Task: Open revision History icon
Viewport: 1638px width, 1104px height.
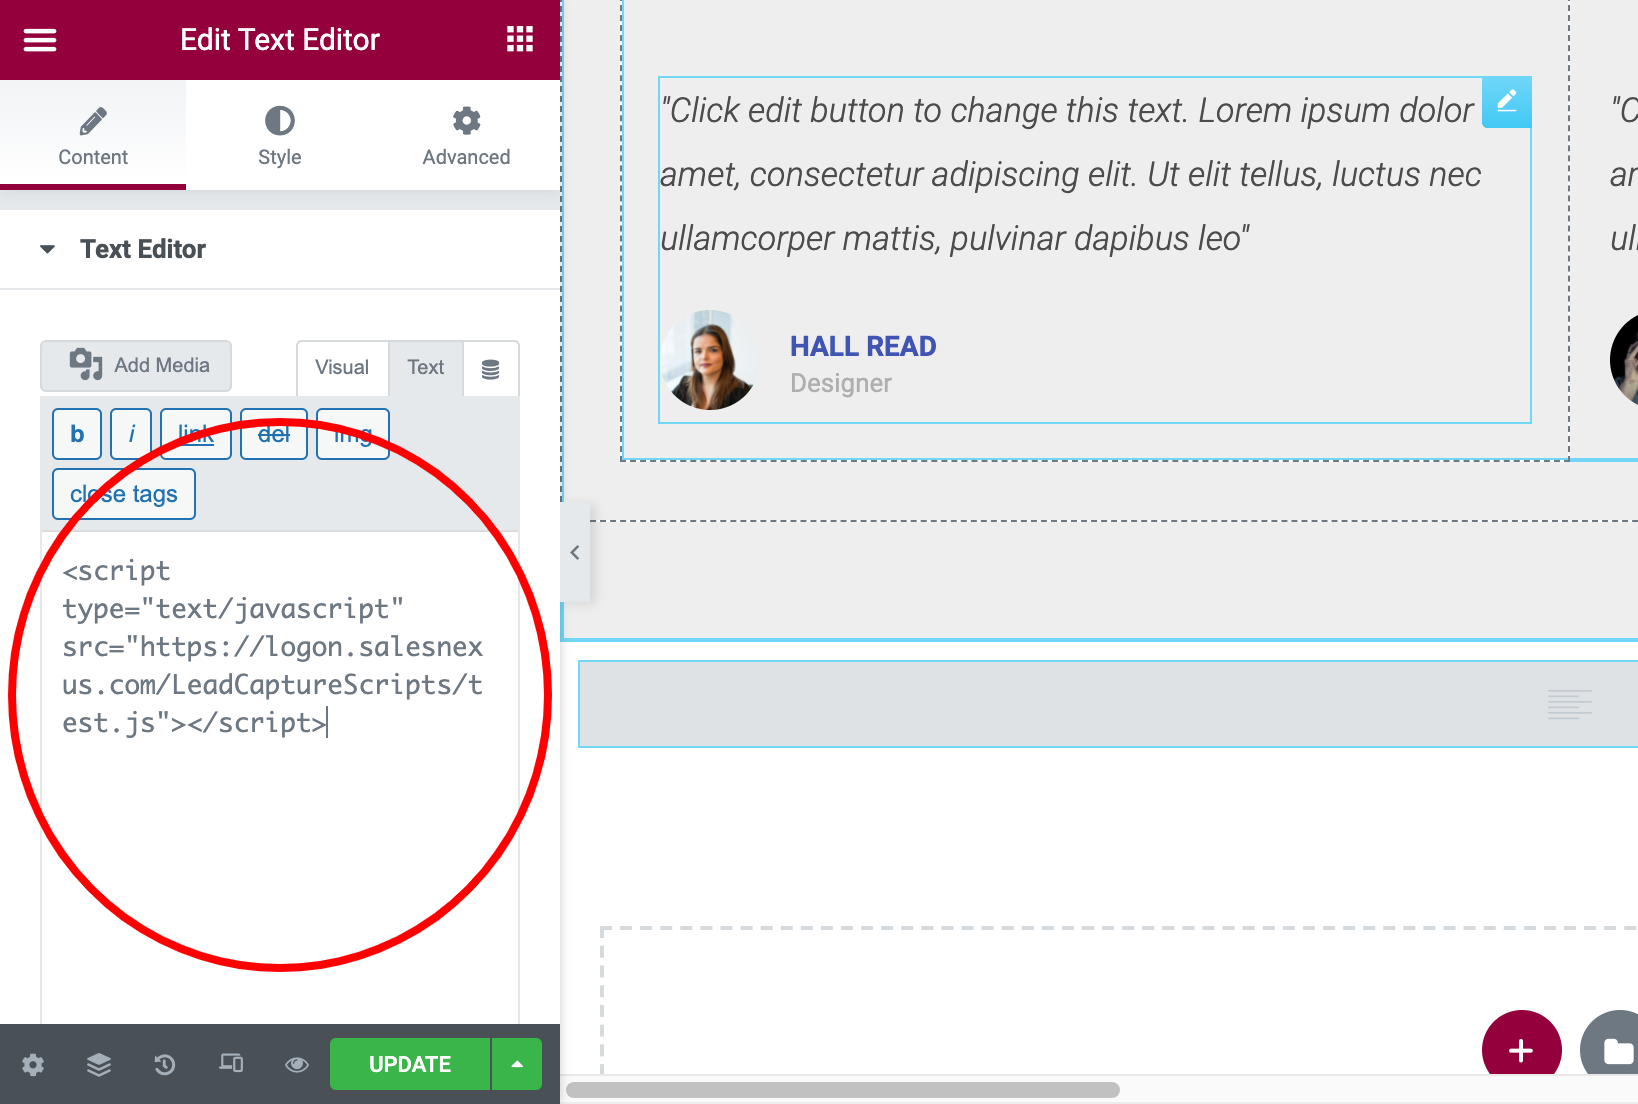Action: pos(165,1065)
